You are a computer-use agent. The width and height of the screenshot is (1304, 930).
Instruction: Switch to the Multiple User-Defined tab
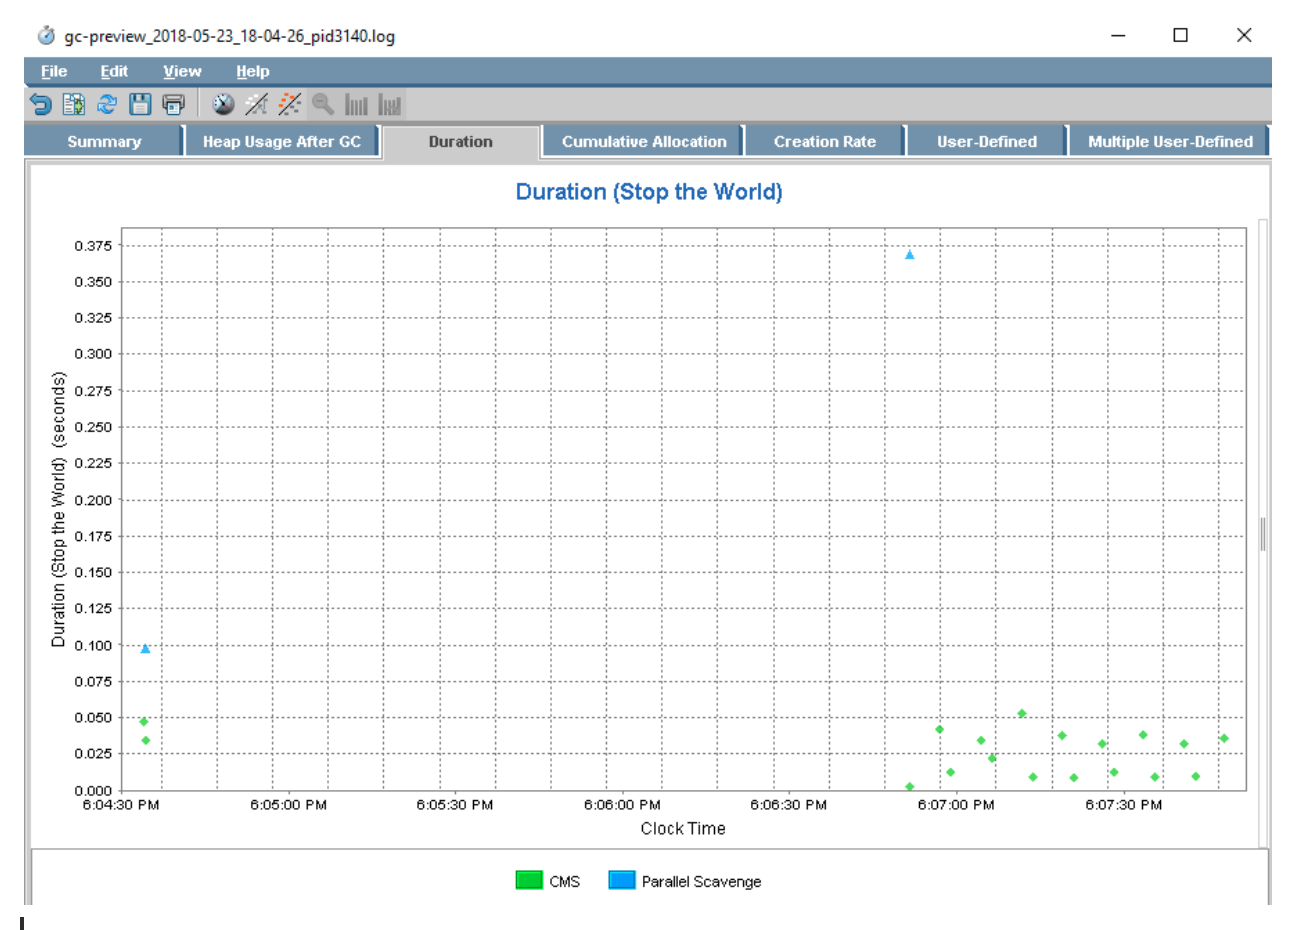click(1170, 141)
